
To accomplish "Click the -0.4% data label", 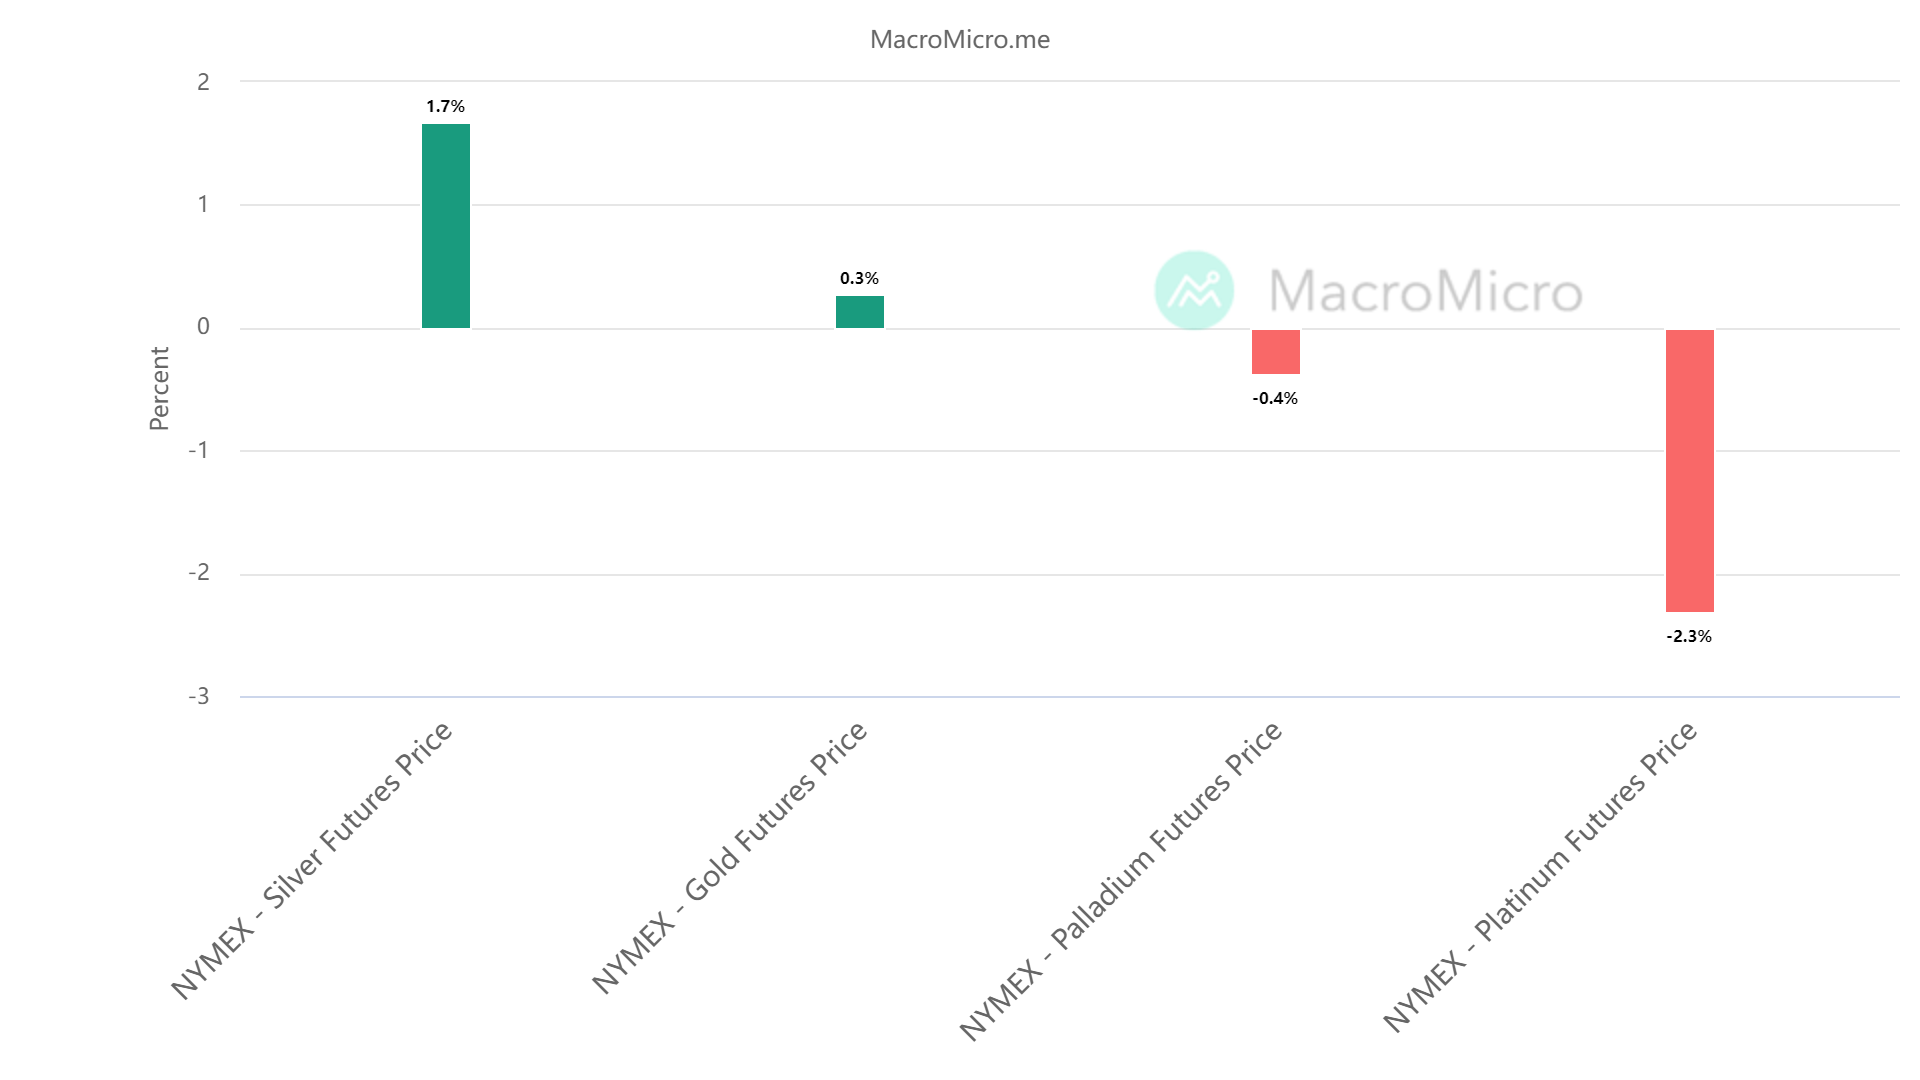I will (x=1275, y=398).
